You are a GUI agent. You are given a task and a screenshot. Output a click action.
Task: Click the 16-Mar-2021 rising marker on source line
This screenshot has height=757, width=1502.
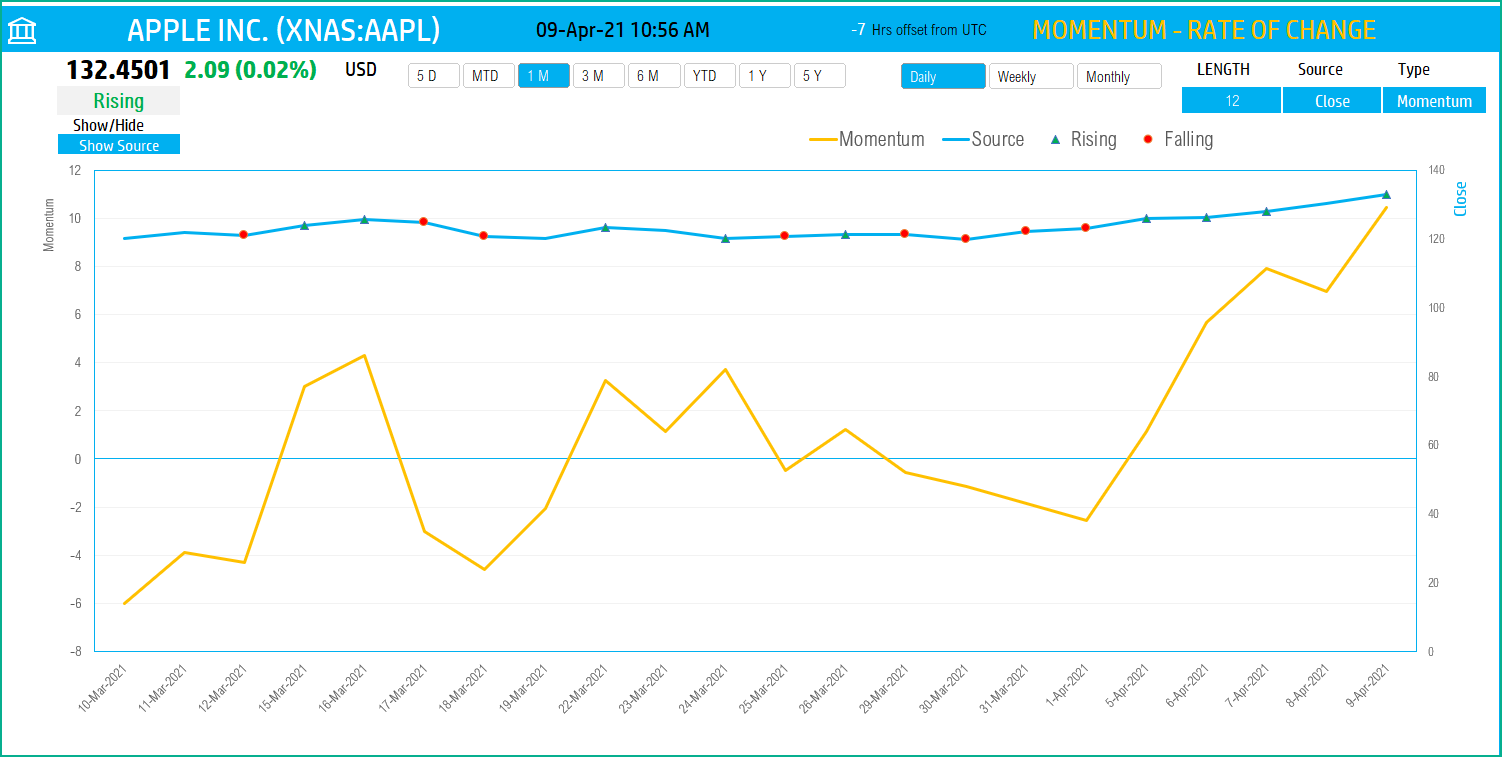[x=364, y=219]
